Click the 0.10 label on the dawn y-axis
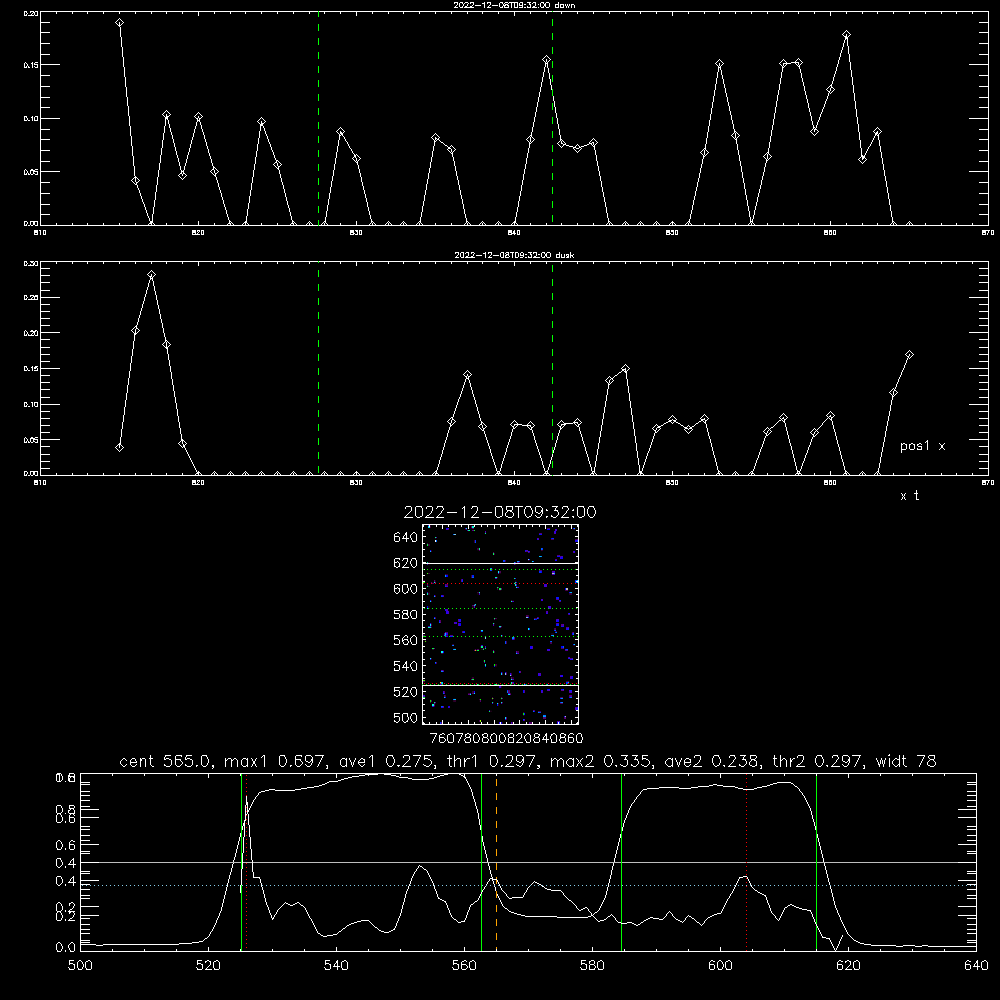Screen dimensions: 1000x1000 click(x=31, y=119)
